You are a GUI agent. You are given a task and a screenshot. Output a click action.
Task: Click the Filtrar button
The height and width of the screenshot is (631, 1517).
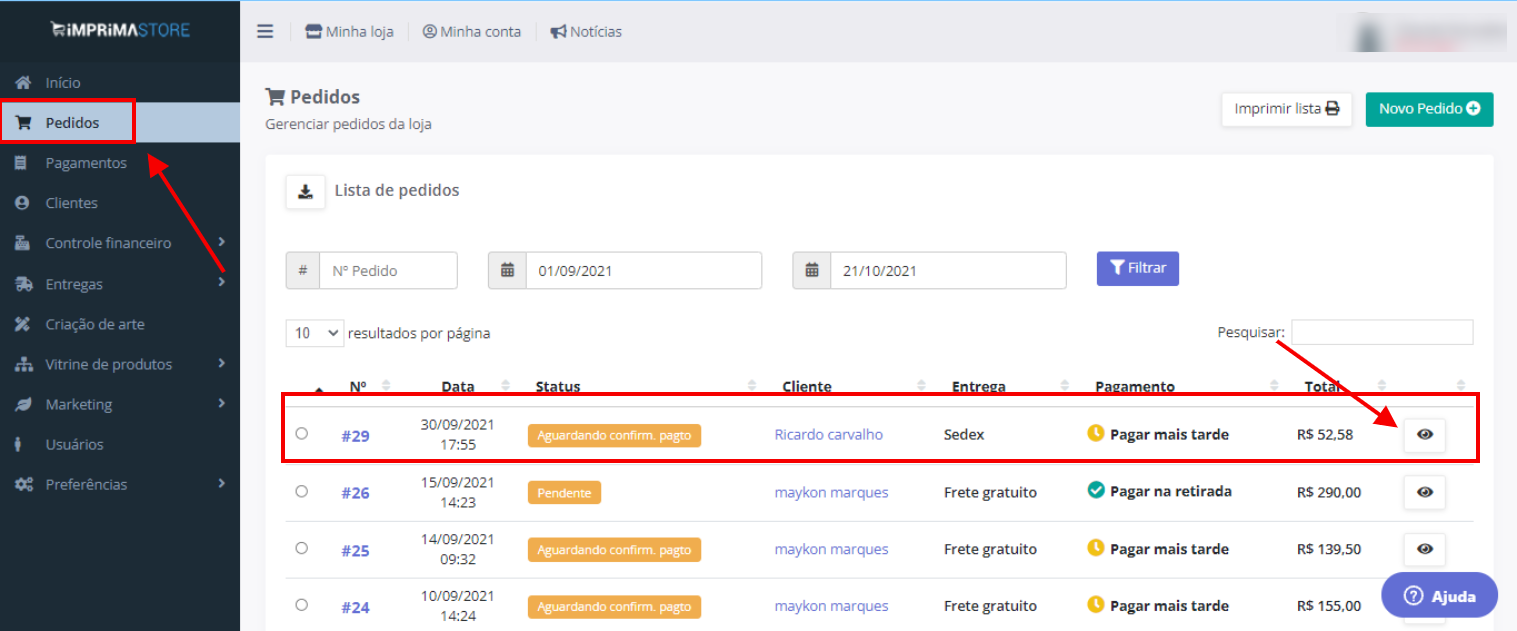tap(1138, 268)
